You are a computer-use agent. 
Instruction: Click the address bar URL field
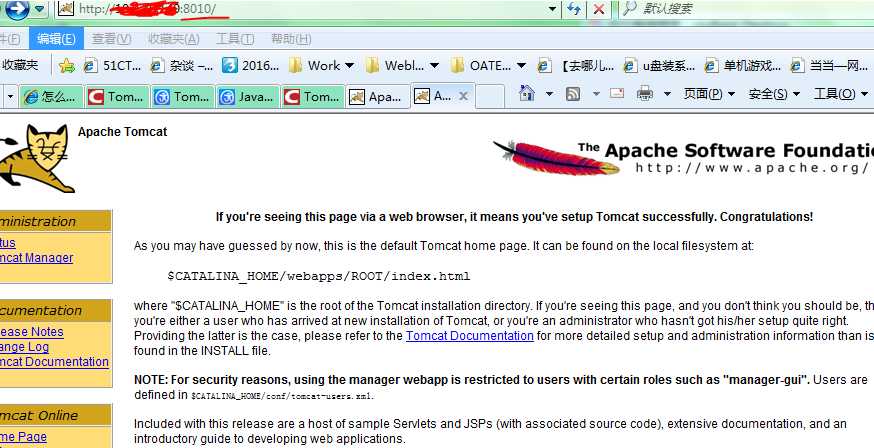point(301,9)
